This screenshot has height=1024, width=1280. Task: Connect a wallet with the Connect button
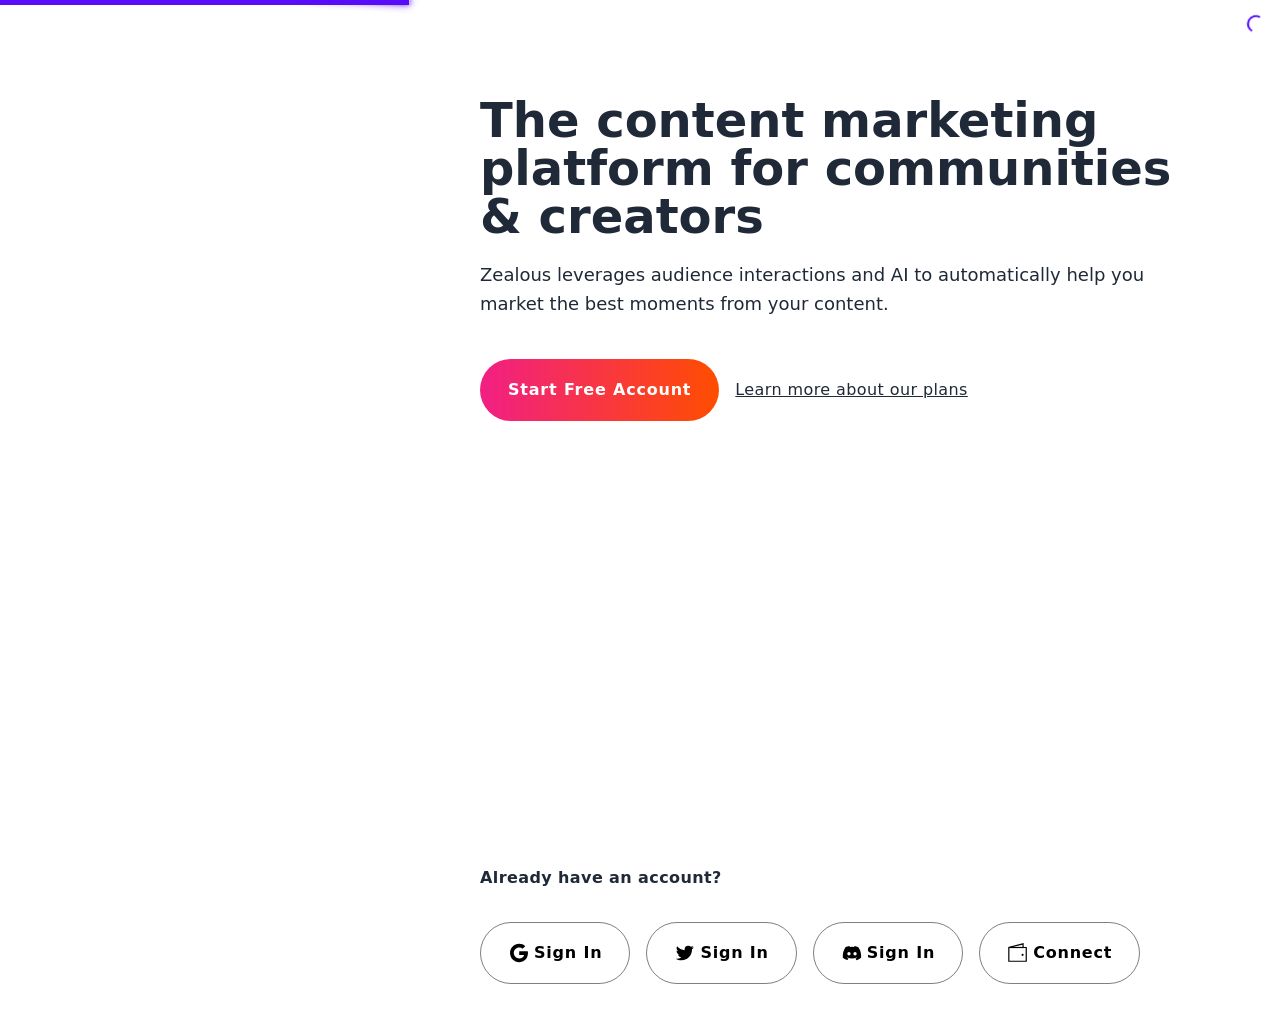[1059, 953]
